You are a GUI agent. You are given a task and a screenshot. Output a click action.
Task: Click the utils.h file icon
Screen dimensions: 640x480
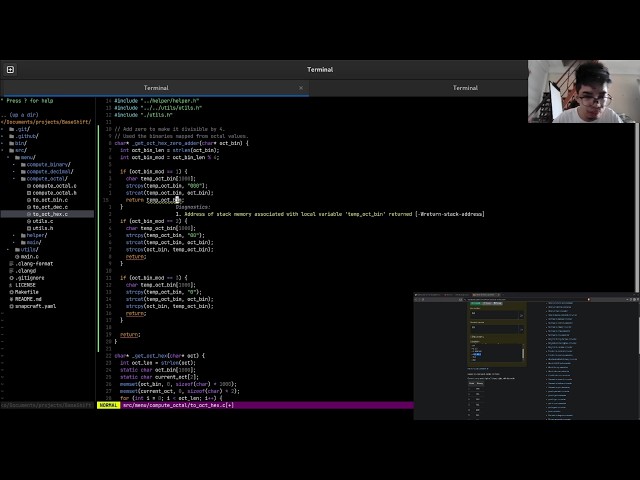pos(29,228)
